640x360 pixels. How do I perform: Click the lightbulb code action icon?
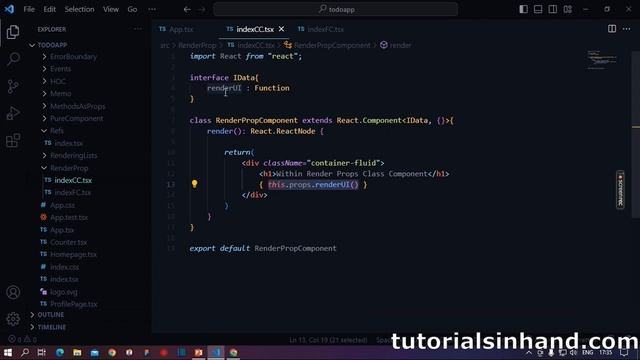click(x=195, y=184)
